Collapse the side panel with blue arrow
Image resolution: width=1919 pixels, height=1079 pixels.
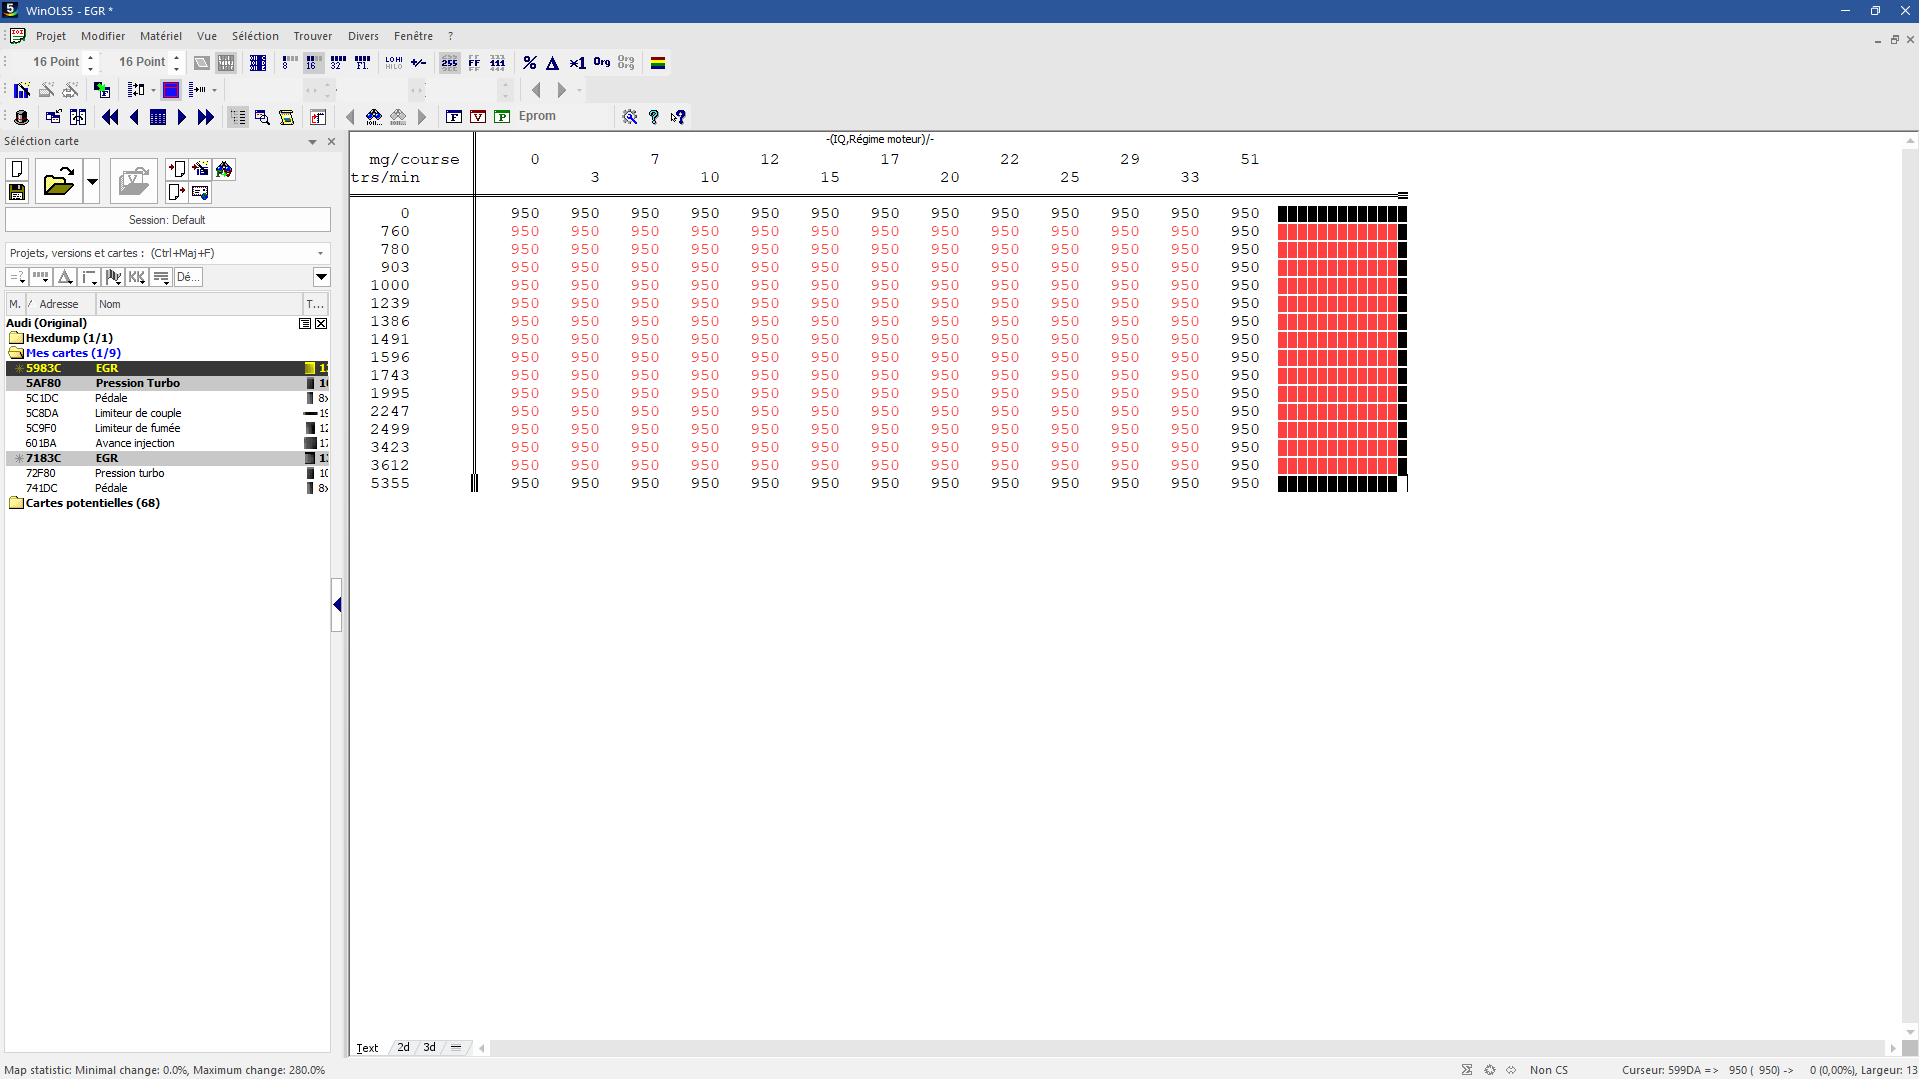click(x=337, y=605)
